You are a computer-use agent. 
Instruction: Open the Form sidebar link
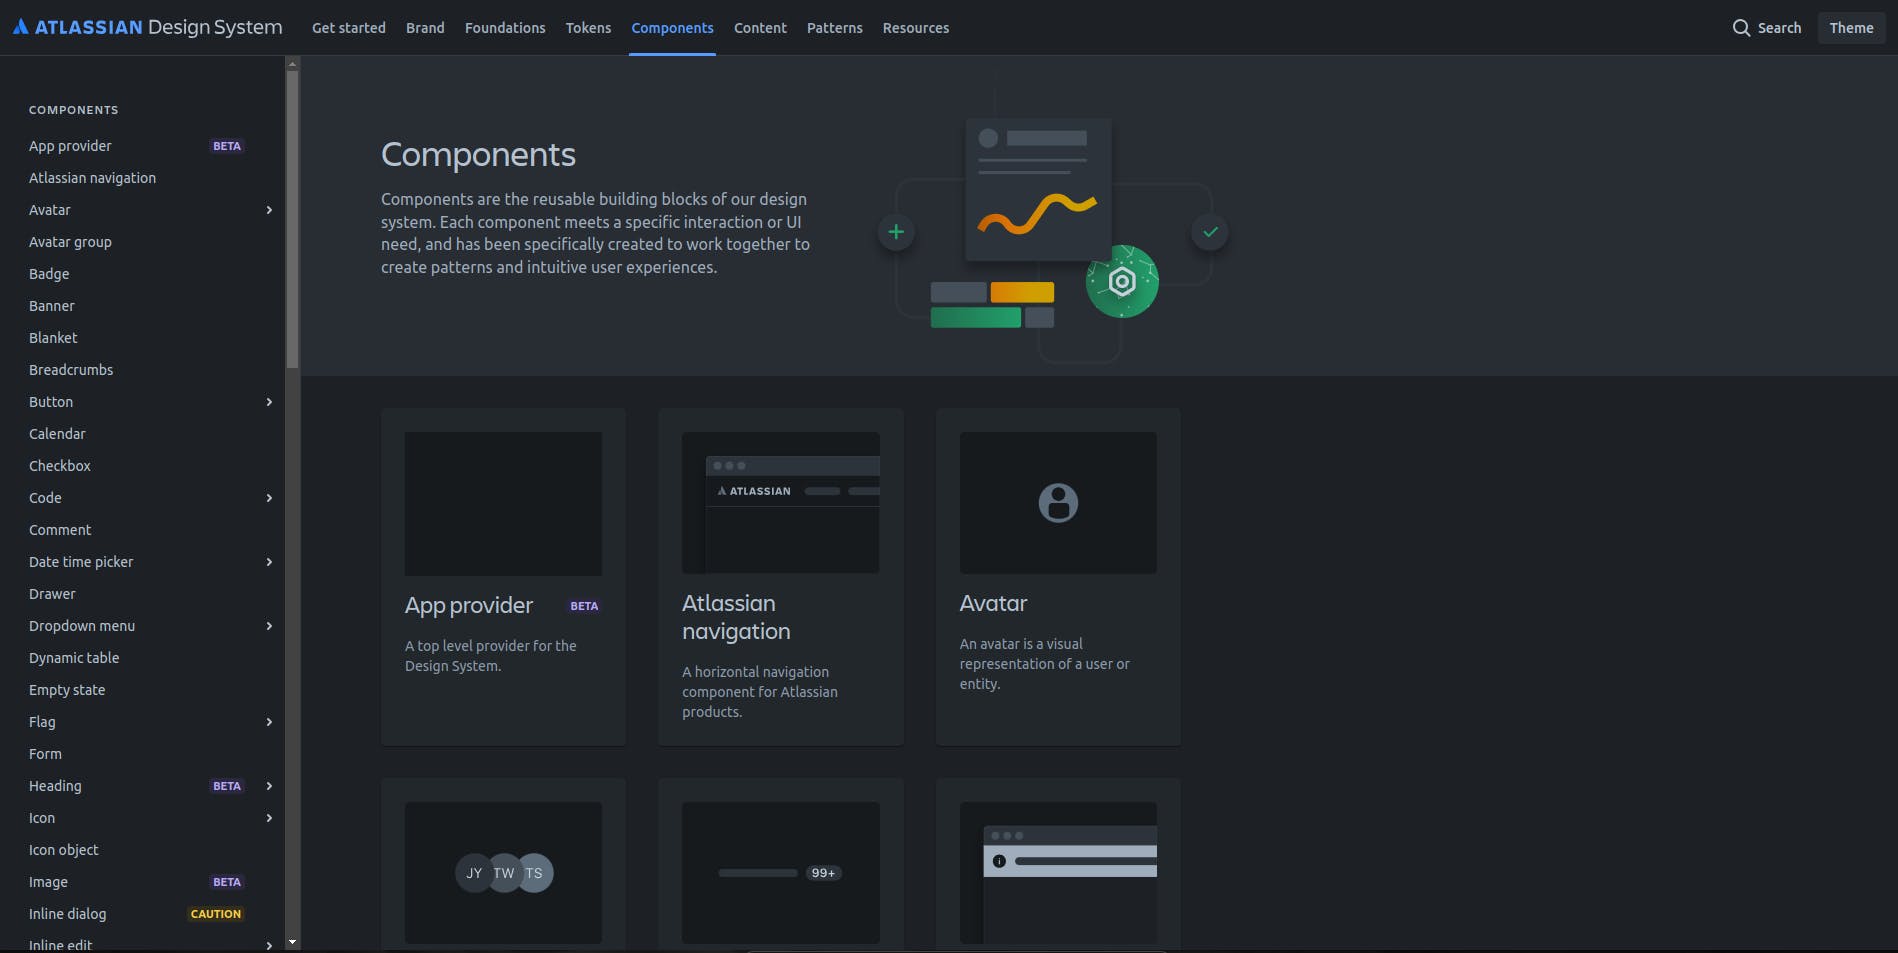[45, 754]
